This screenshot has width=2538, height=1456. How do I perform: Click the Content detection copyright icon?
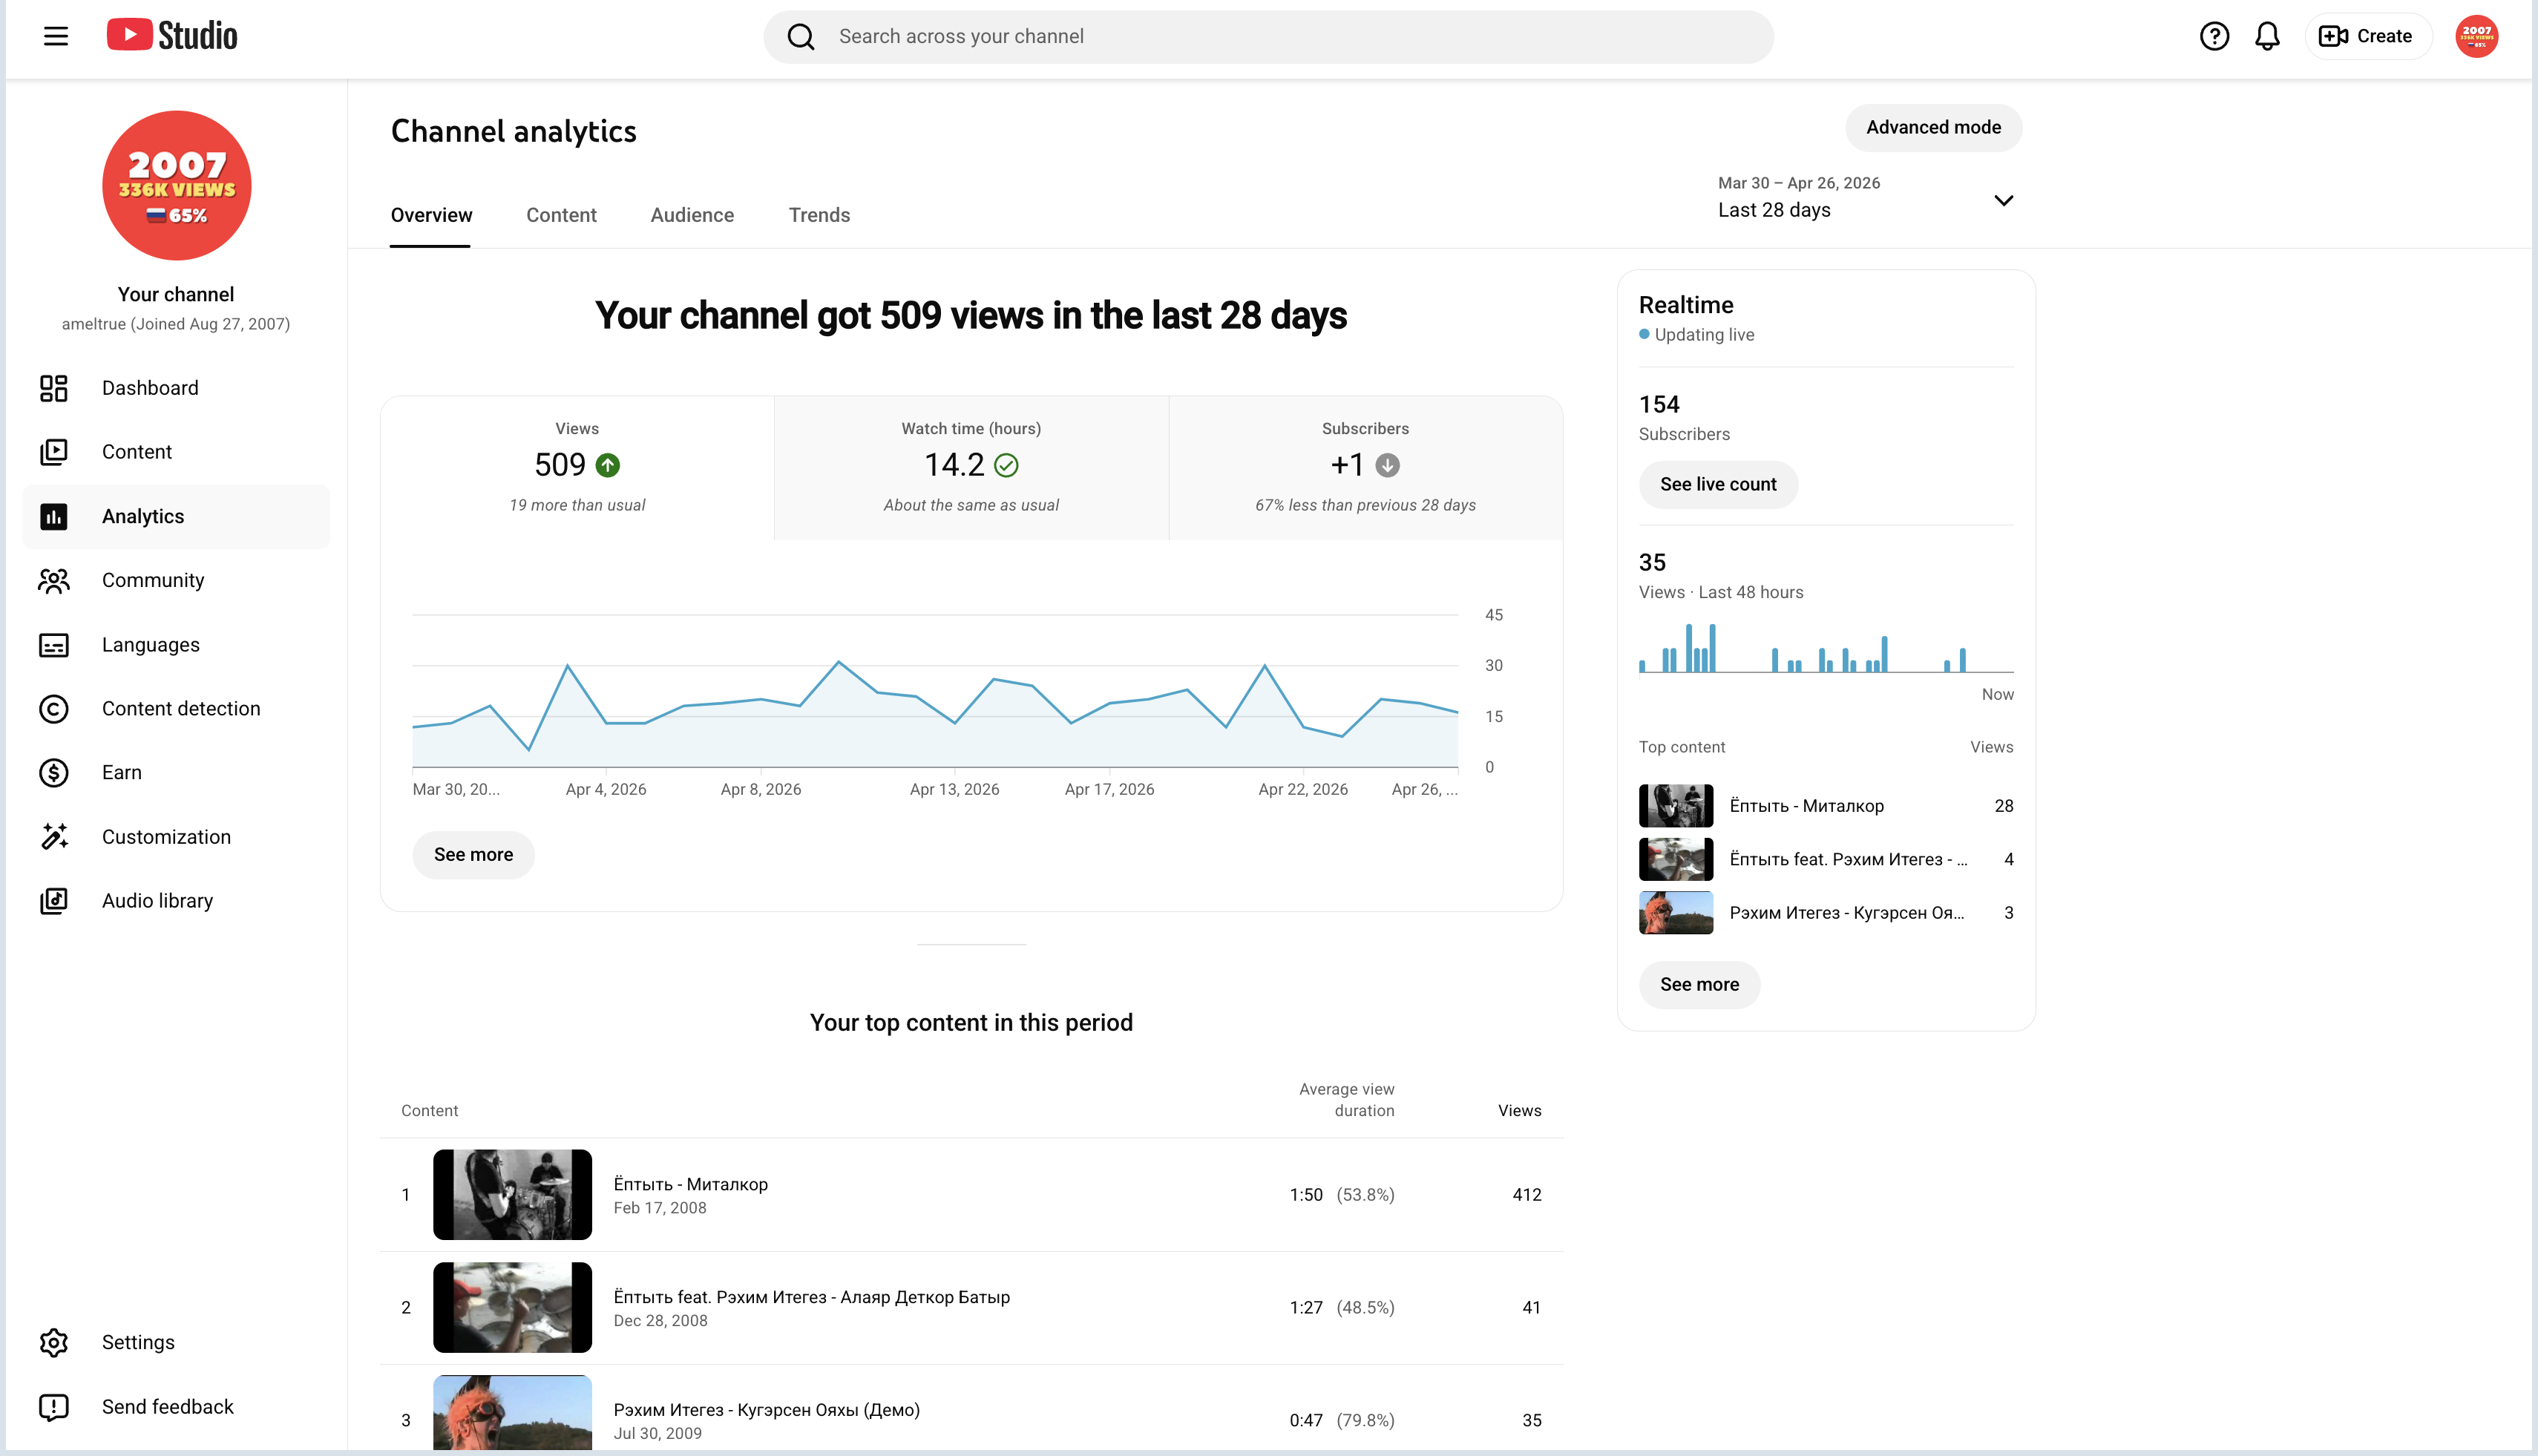tap(54, 709)
